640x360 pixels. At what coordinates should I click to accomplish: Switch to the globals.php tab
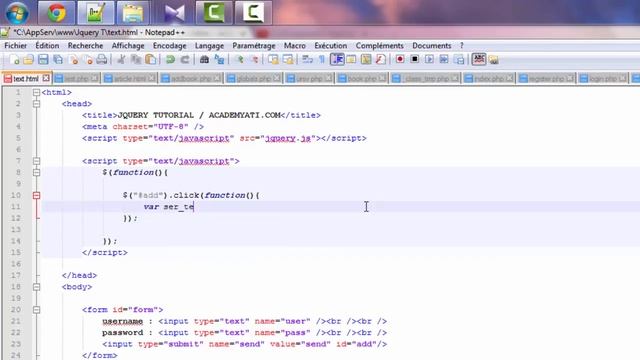click(253, 78)
